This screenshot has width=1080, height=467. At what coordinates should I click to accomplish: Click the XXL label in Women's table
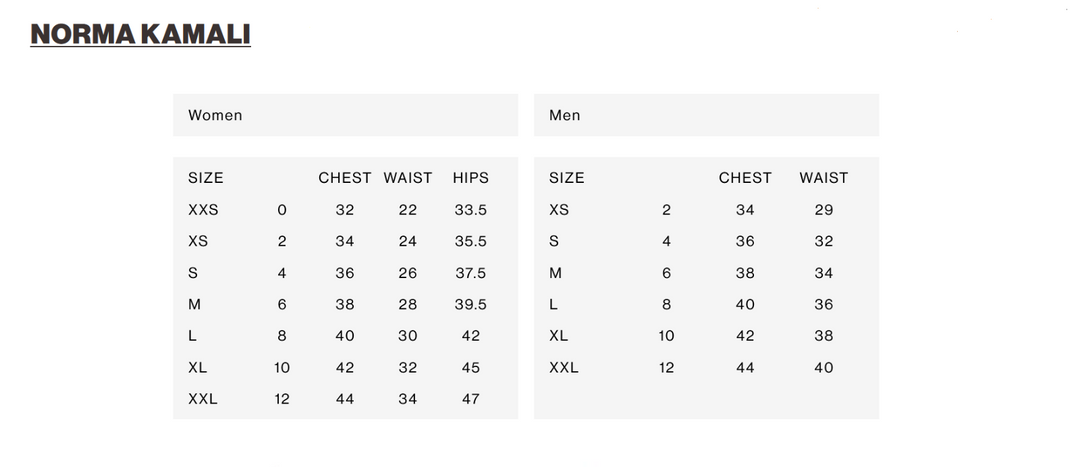[203, 399]
